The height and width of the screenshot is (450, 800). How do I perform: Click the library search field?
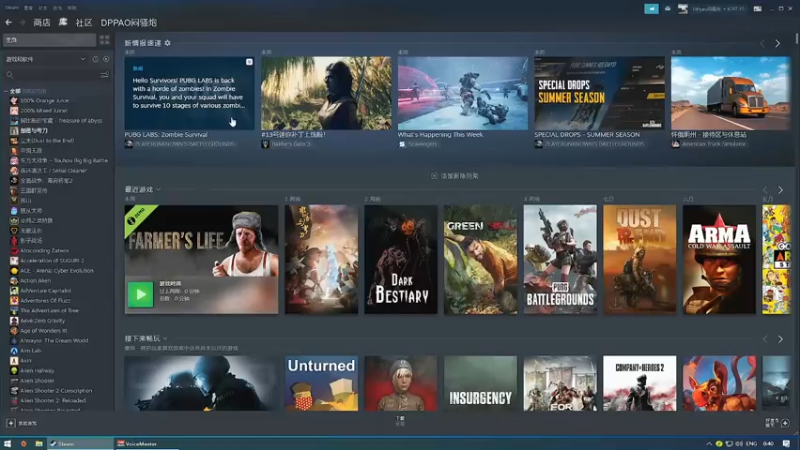coord(51,75)
